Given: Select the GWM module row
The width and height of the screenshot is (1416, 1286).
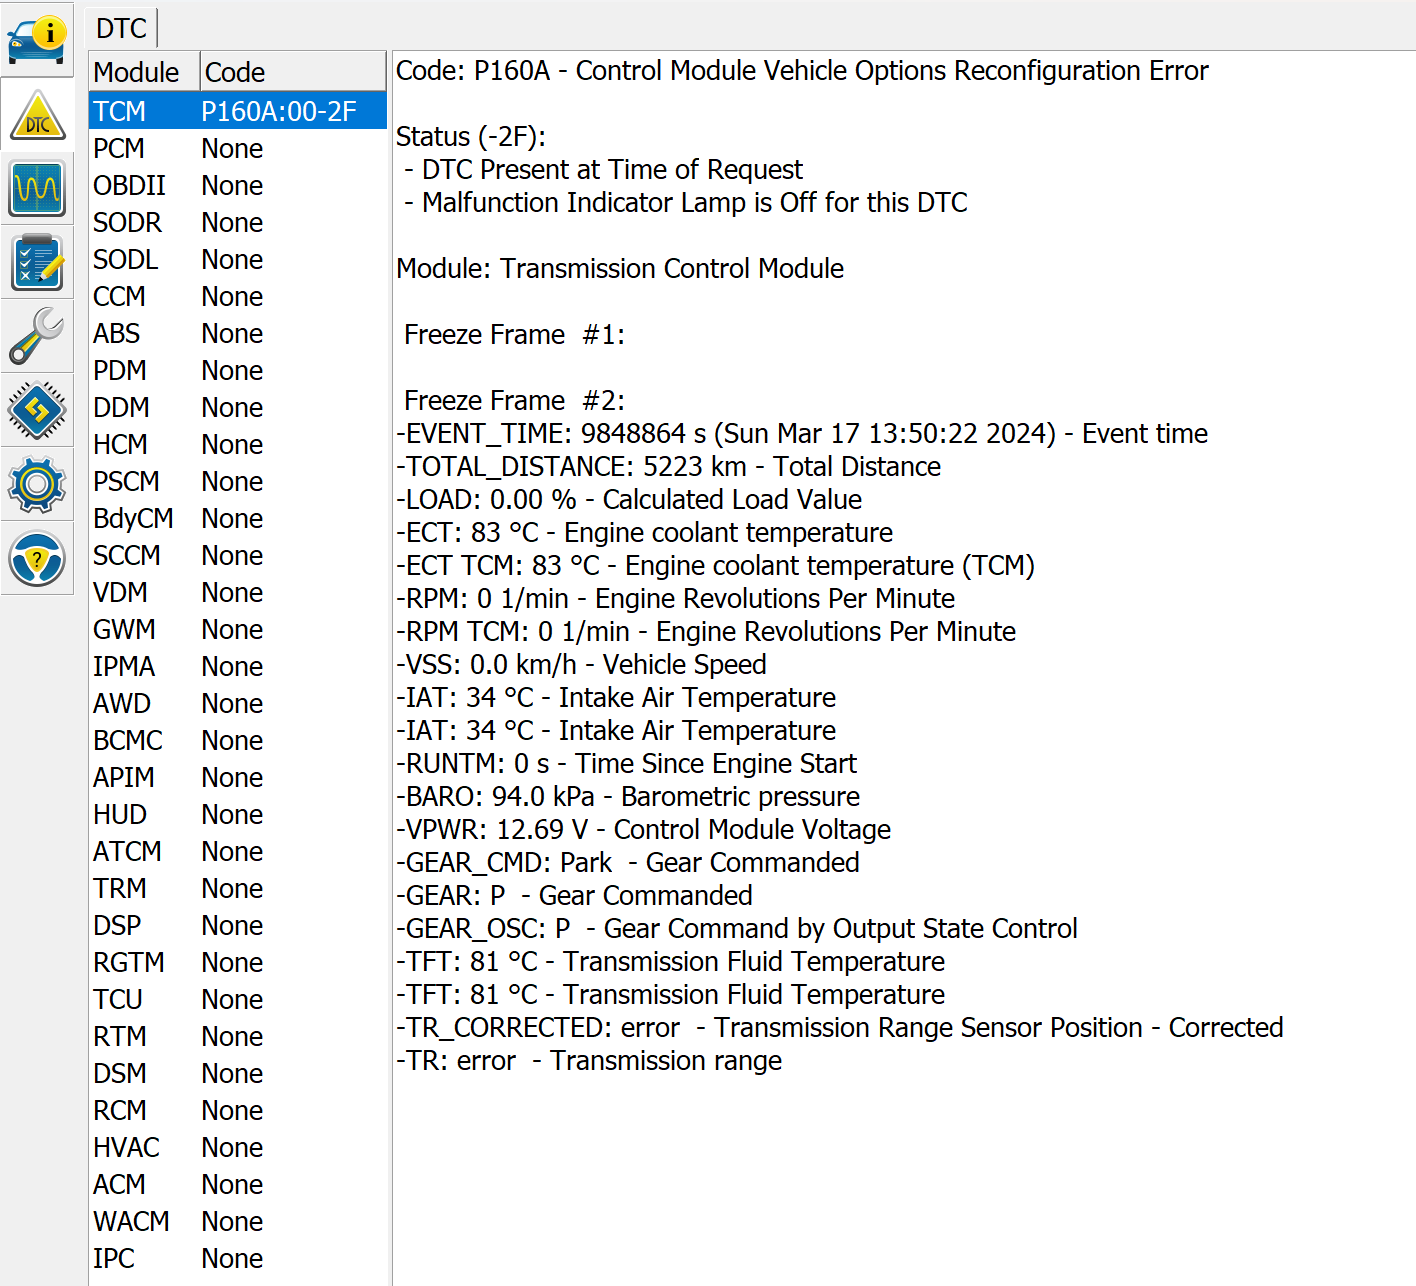Looking at the screenshot, I should pos(238,629).
